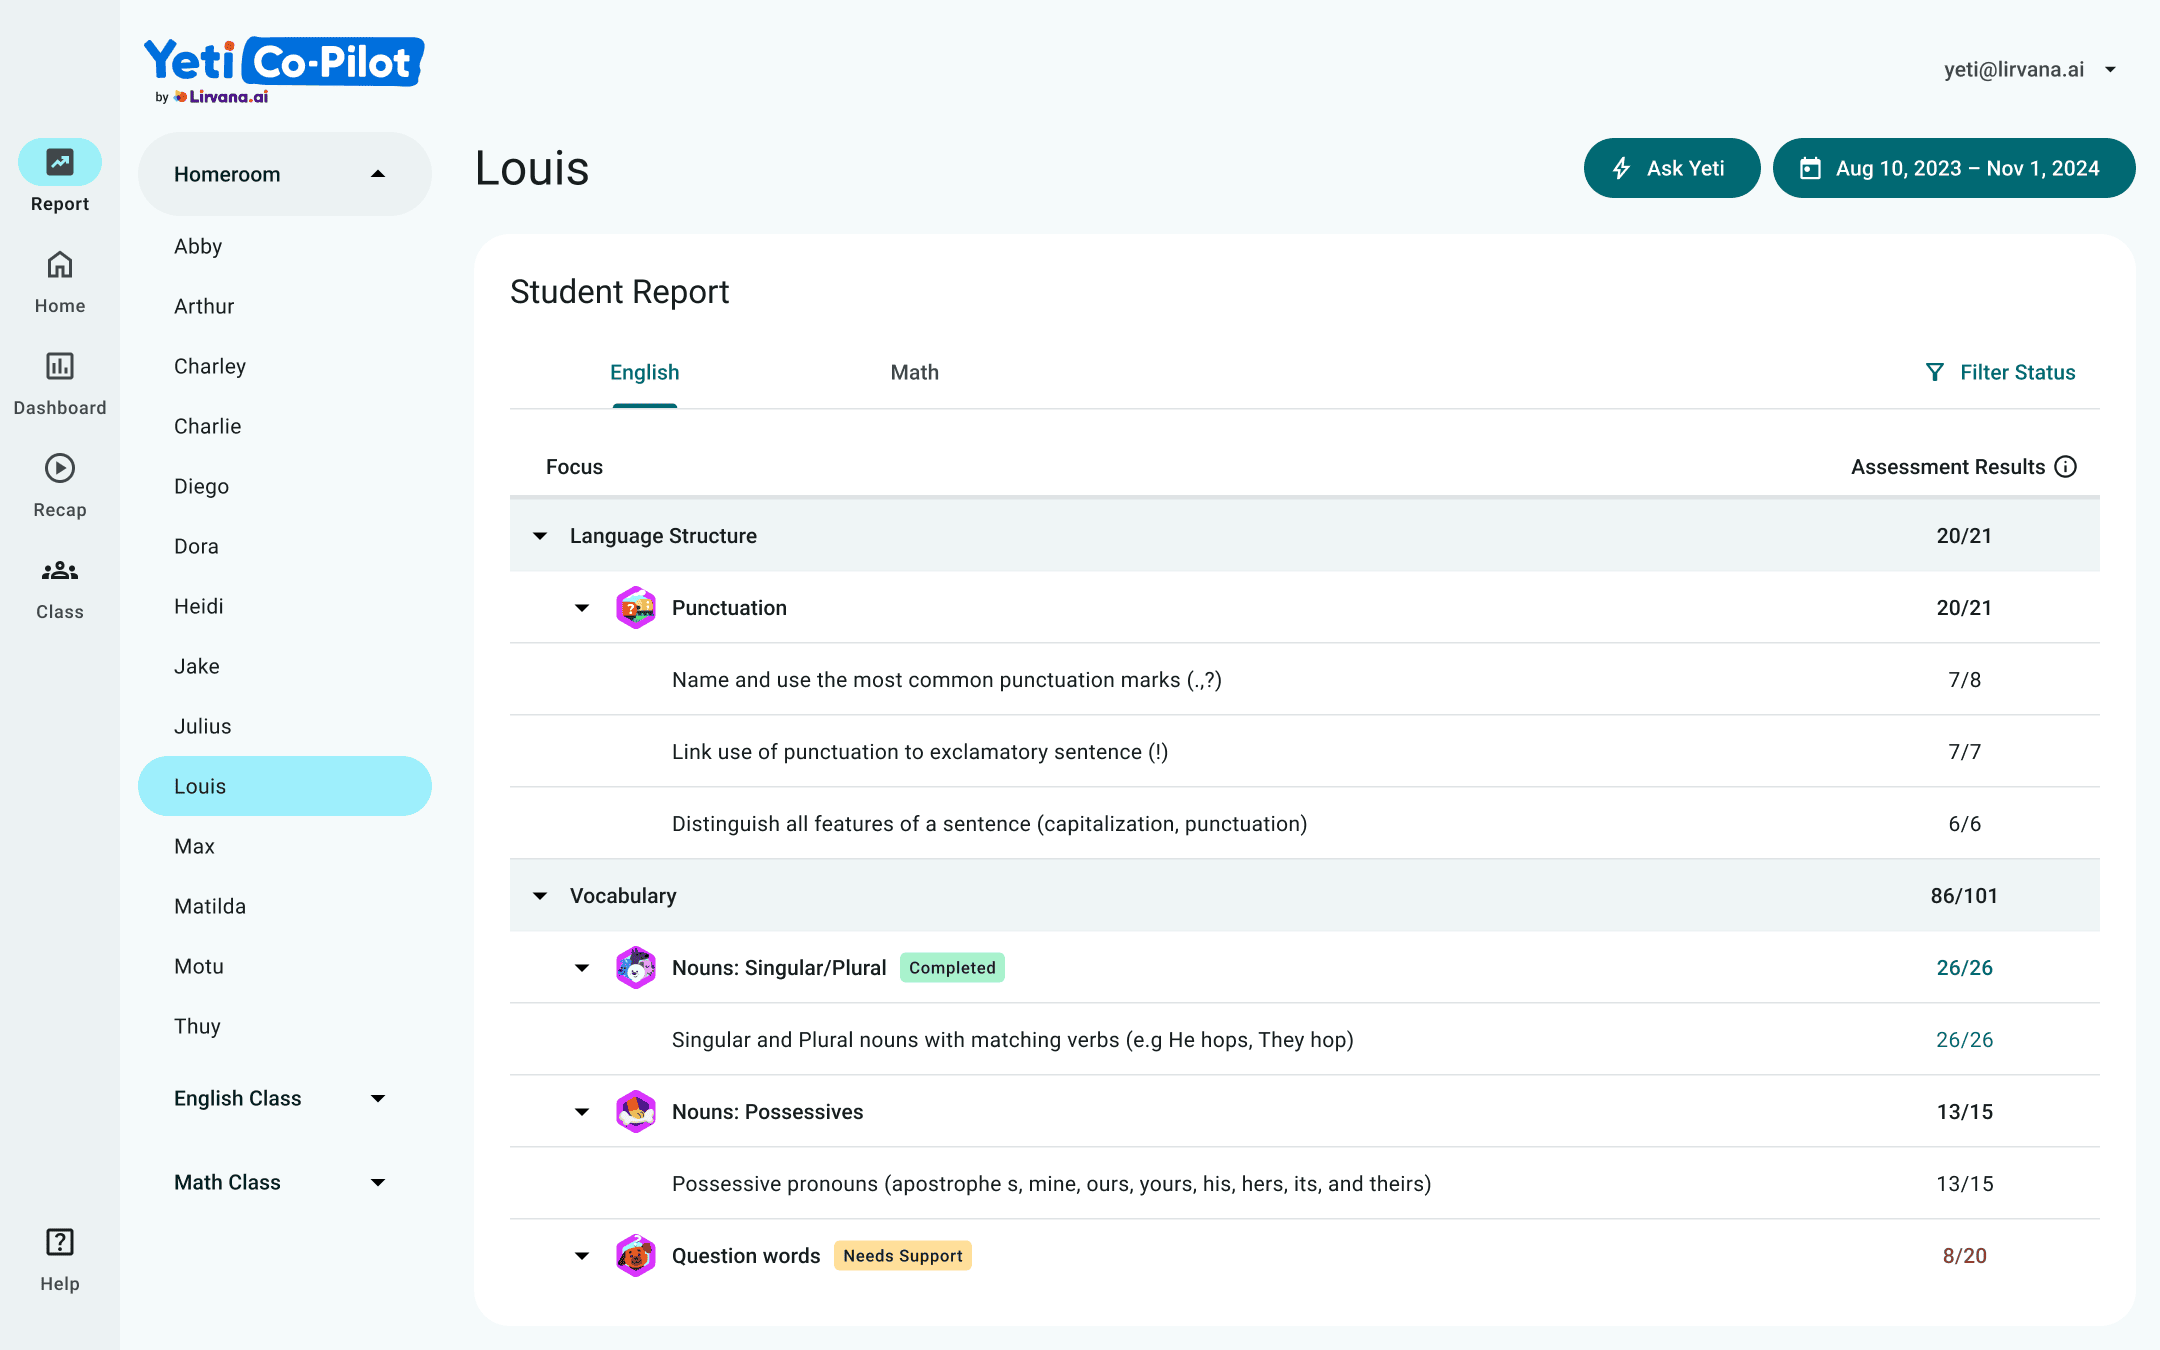This screenshot has height=1350, width=2160.
Task: Click the Punctuation skill badge icon
Action: [636, 608]
